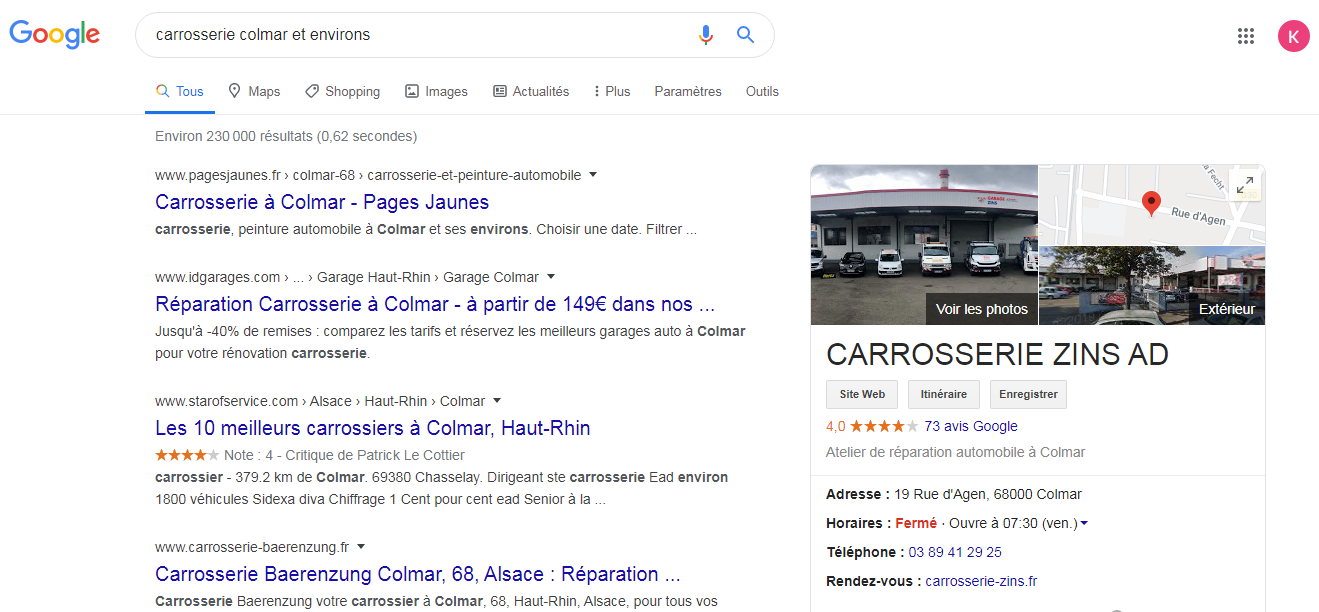Click the Voir les photos thumbnail
Viewport: 1319px width, 612px height.
pyautogui.click(x=924, y=245)
